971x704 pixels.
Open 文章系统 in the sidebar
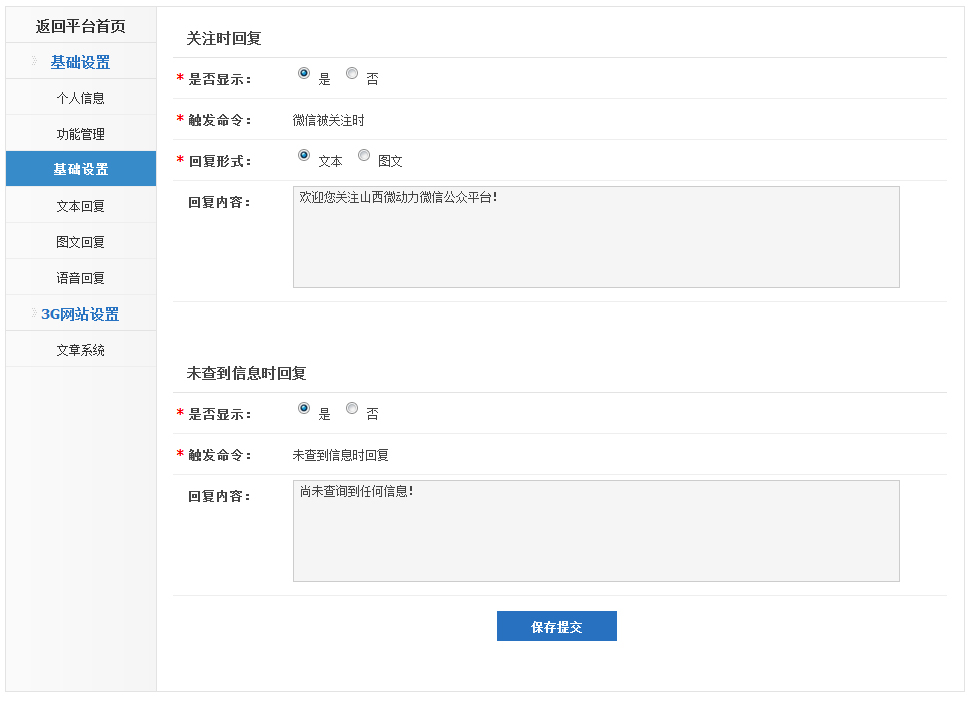tap(80, 350)
